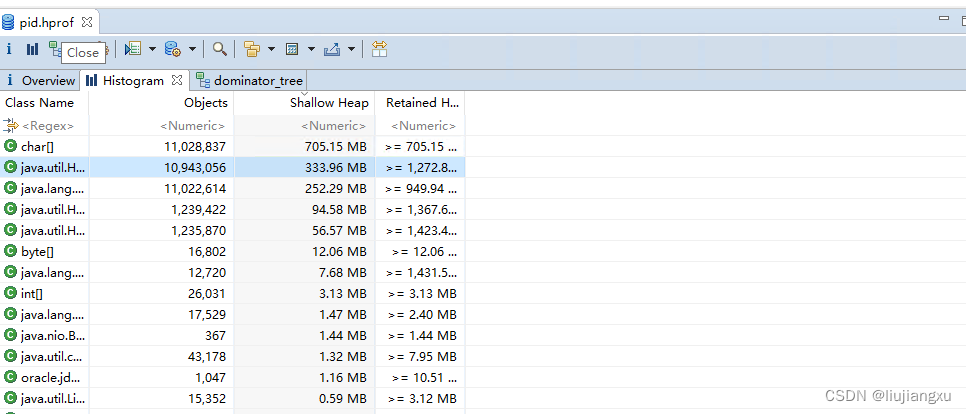Switch to the dominator_tree tab
This screenshot has width=966, height=414.
click(x=249, y=81)
